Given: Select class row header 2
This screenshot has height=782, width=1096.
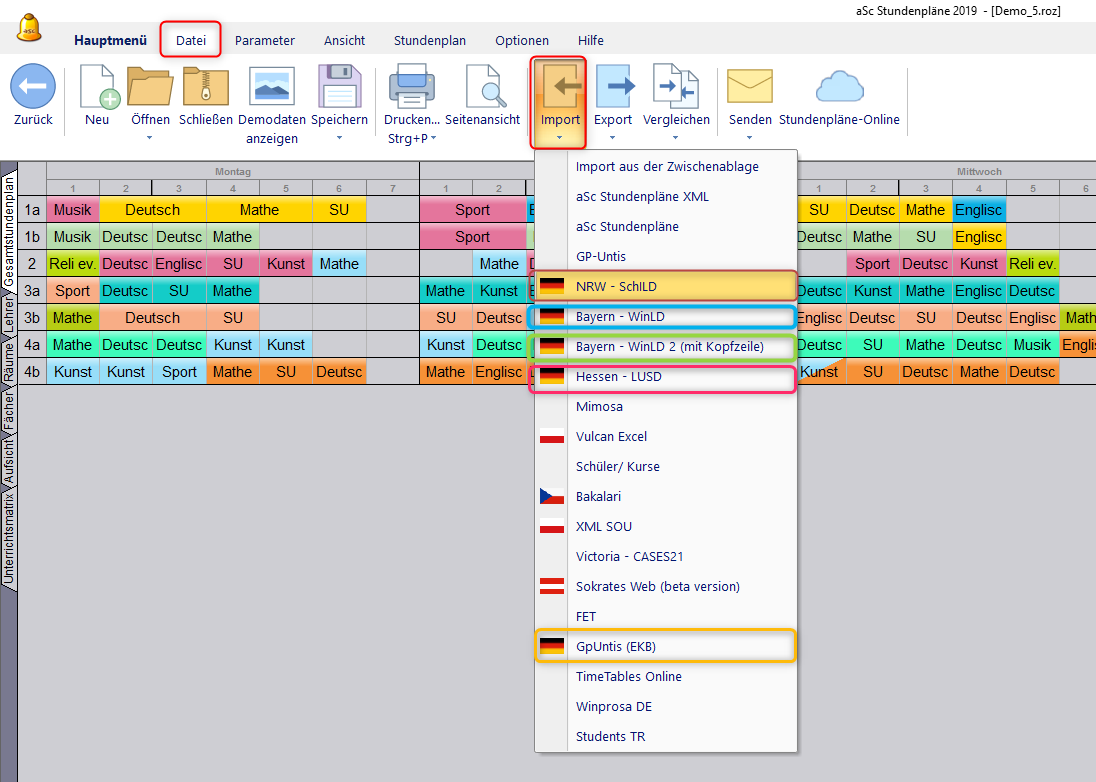Looking at the screenshot, I should (32, 263).
